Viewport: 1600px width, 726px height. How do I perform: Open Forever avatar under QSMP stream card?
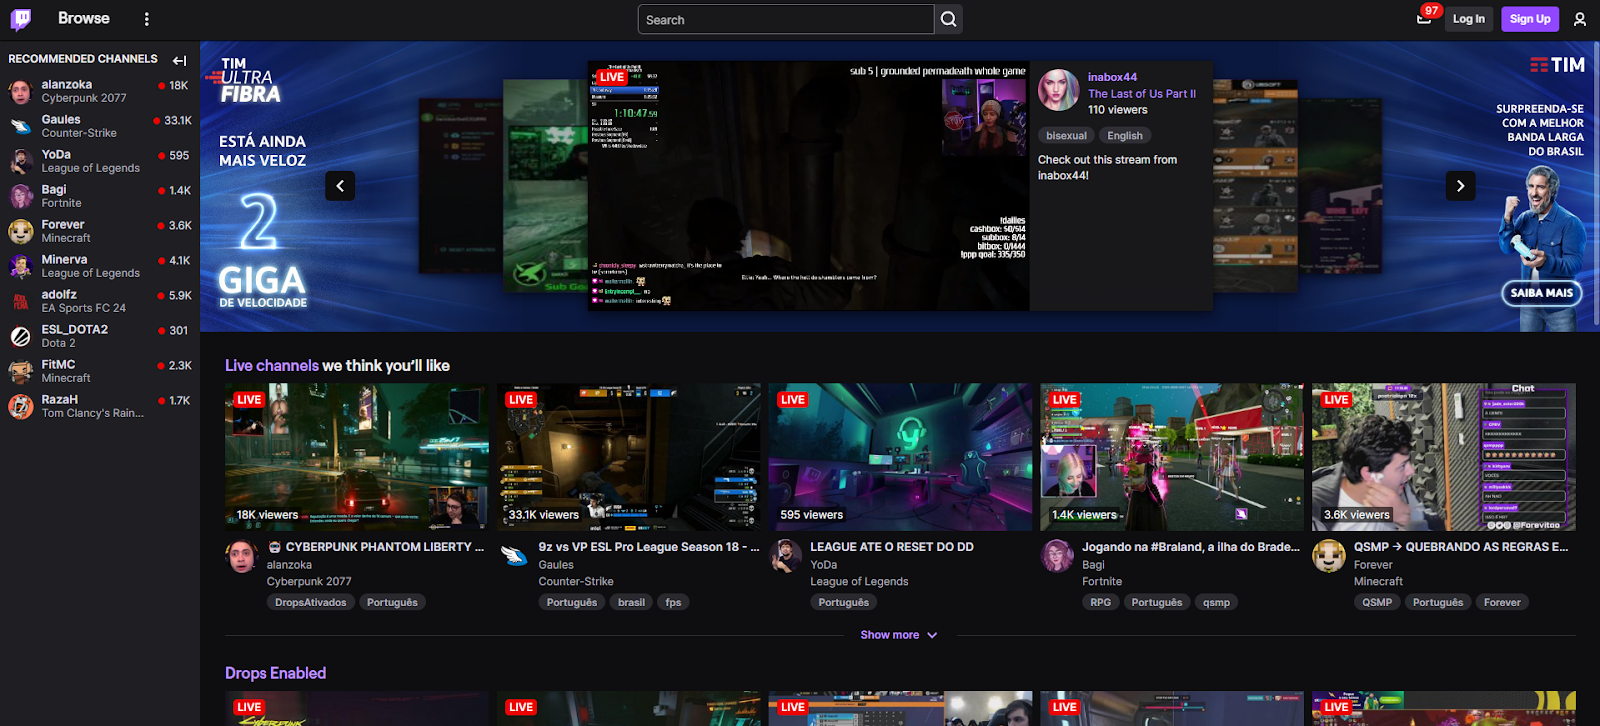point(1329,556)
